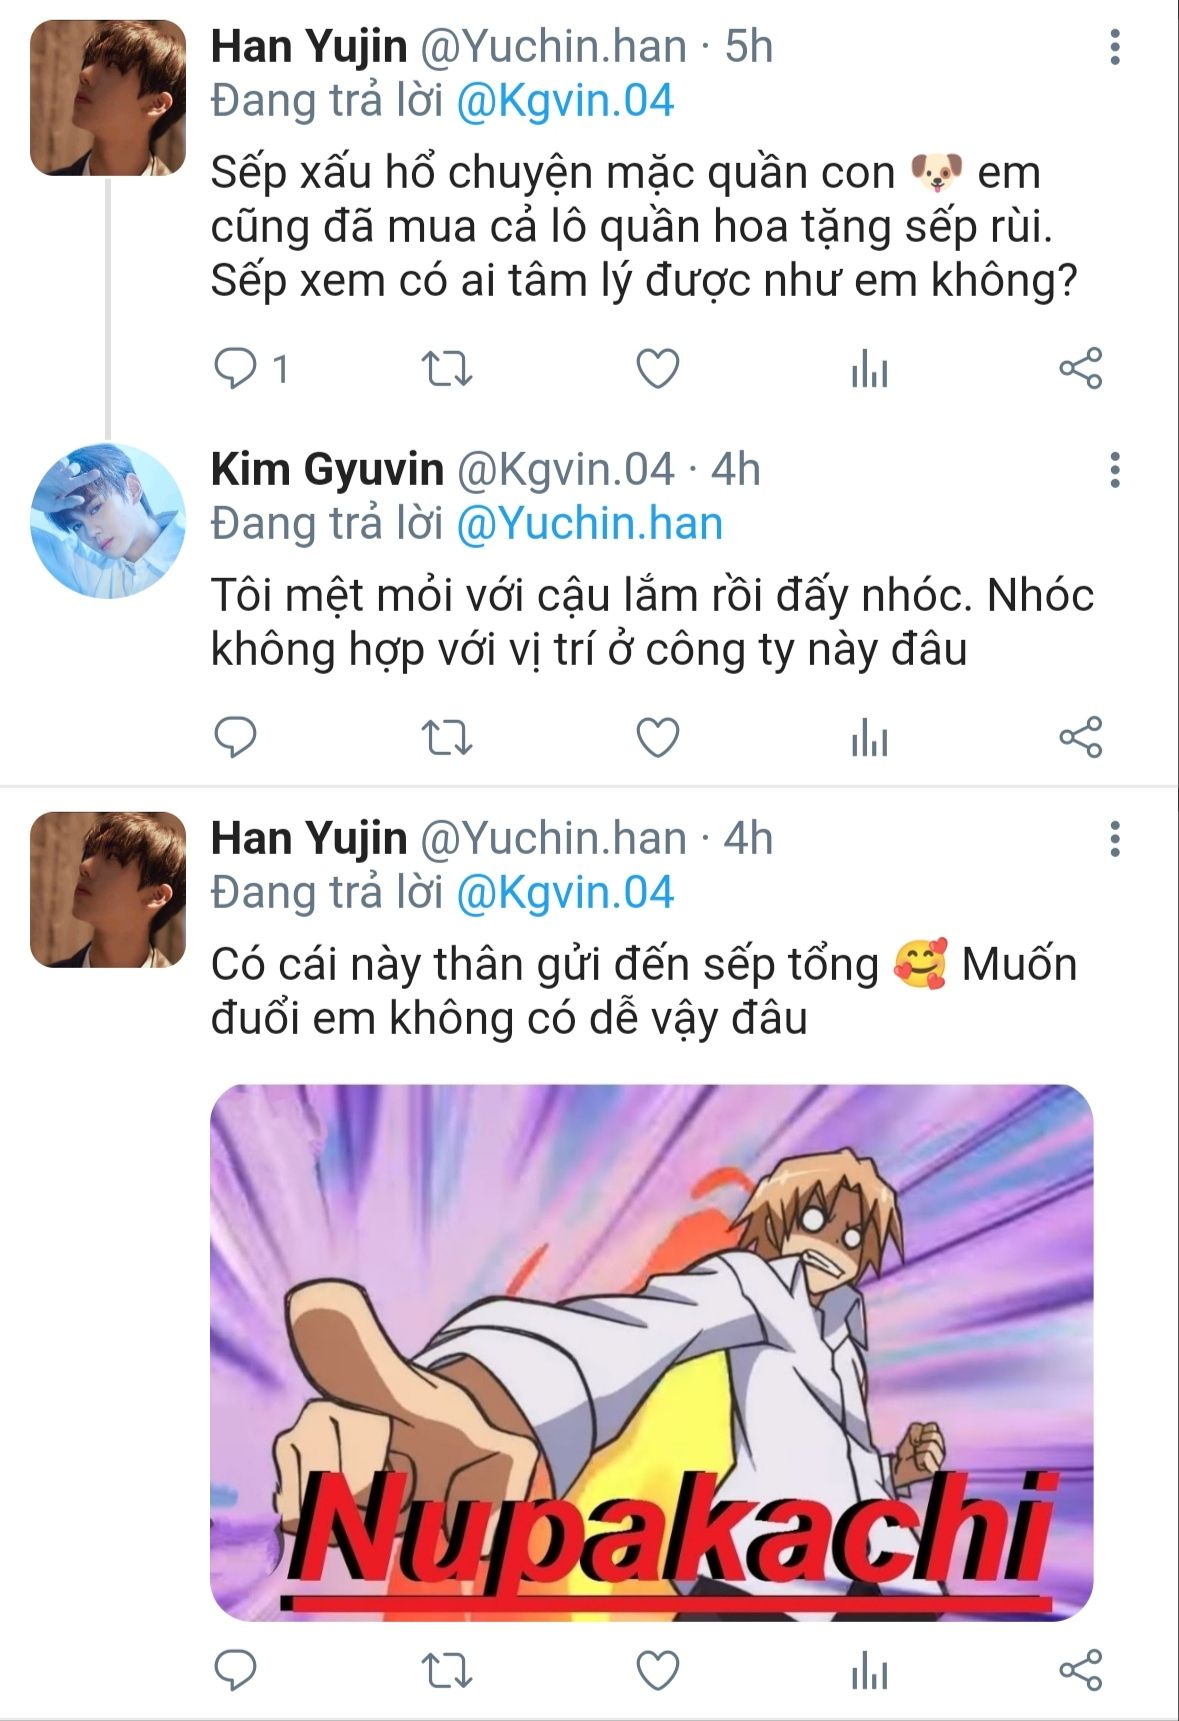Viewport: 1179px width, 1721px height.
Task: Open @Kgvin.04 mention in first tweet
Action: tap(565, 101)
